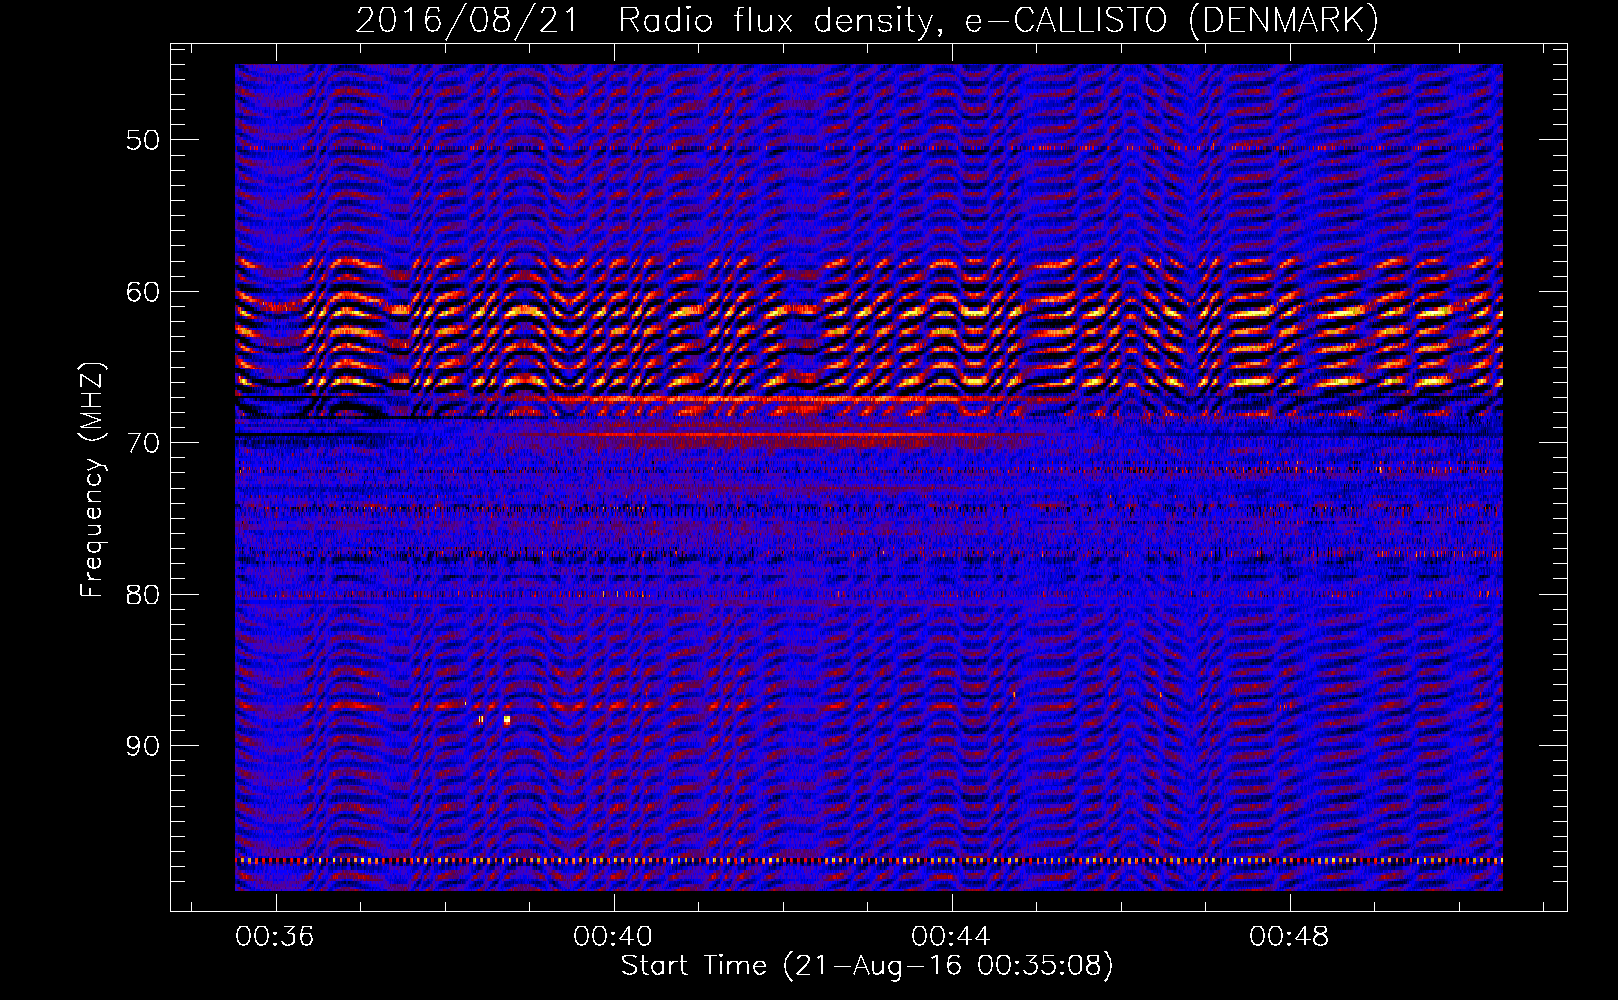Screen dimensions: 1618x1000
Task: Click the '00:36' time tick label
Action: pos(275,936)
